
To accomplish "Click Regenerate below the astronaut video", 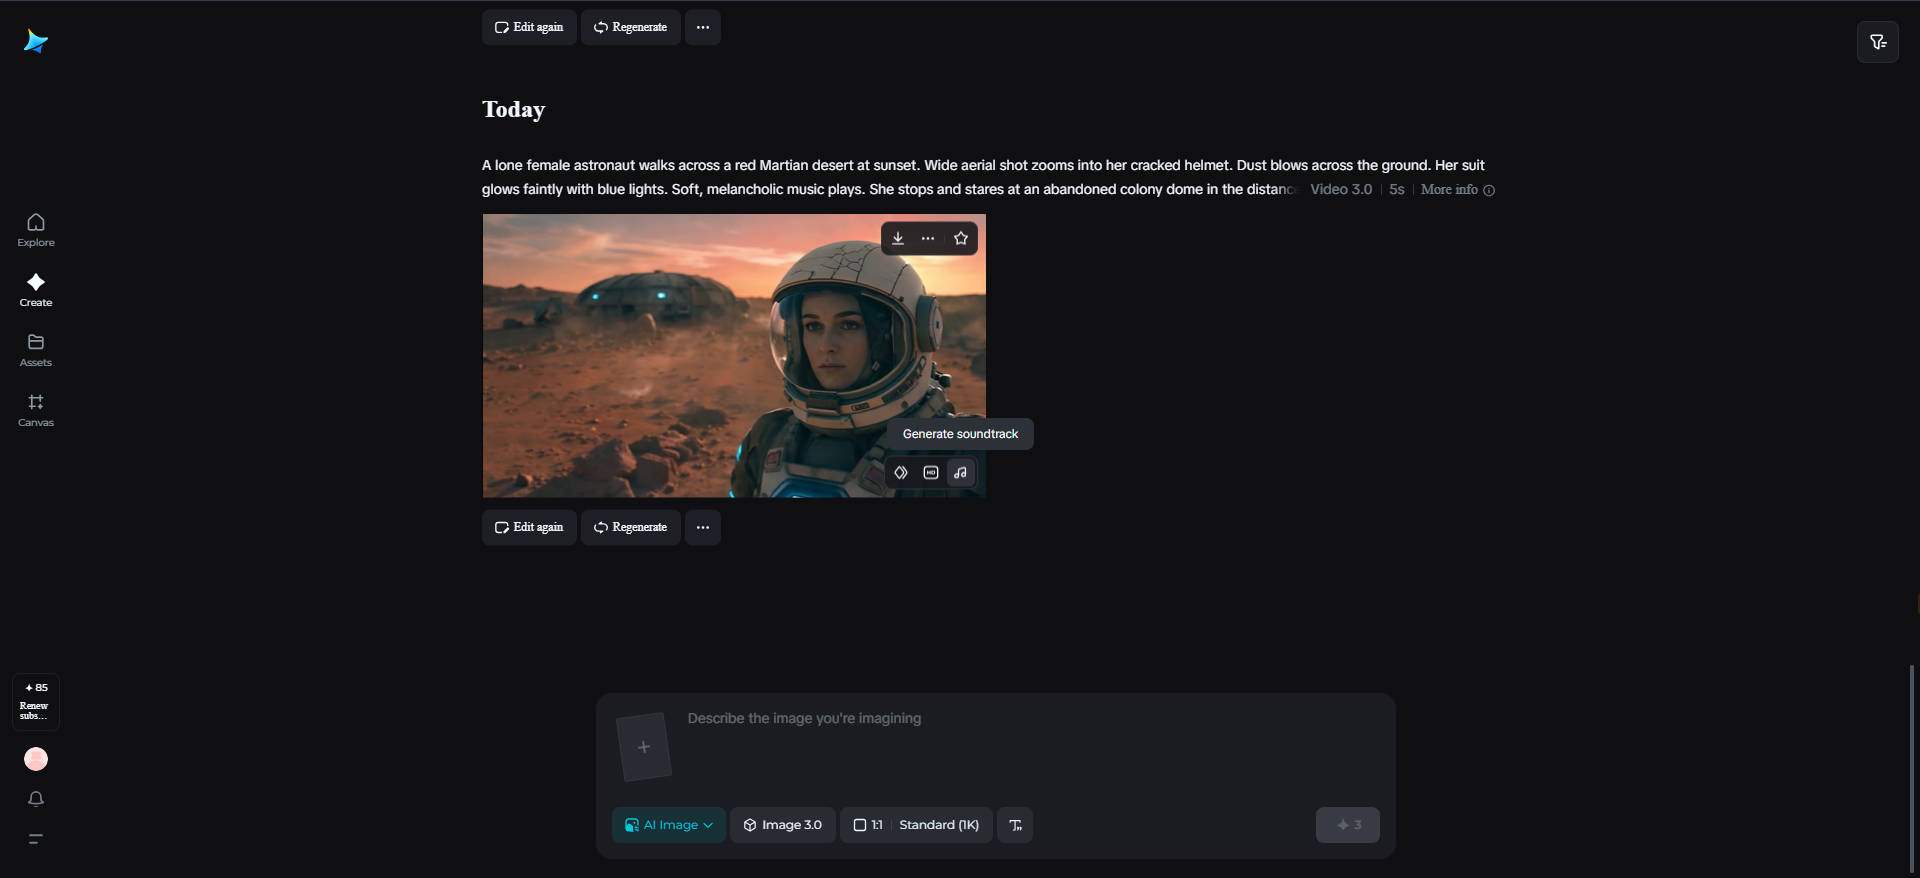I will (x=631, y=527).
